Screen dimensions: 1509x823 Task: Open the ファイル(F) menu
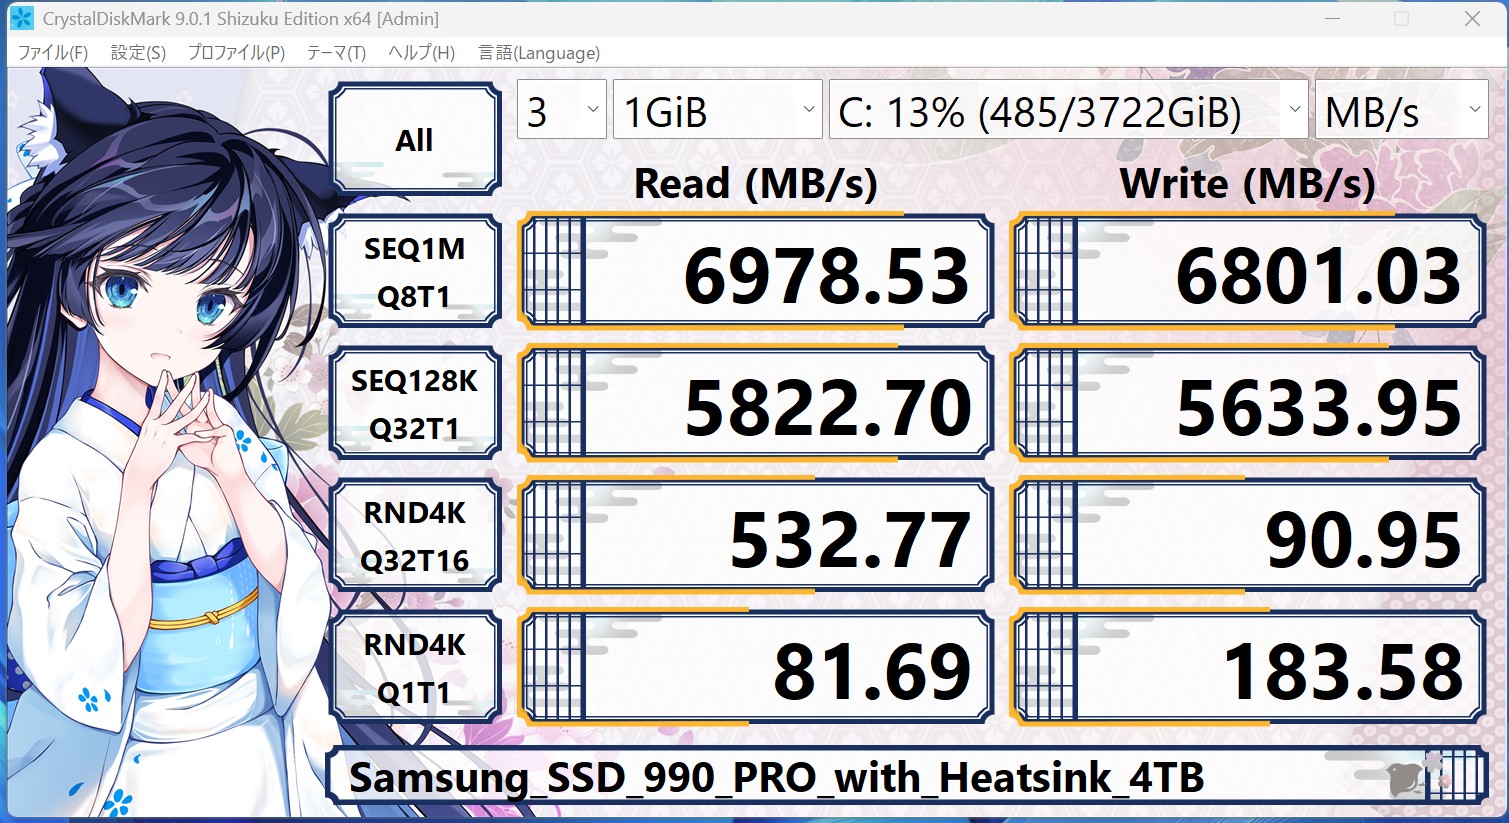[53, 53]
